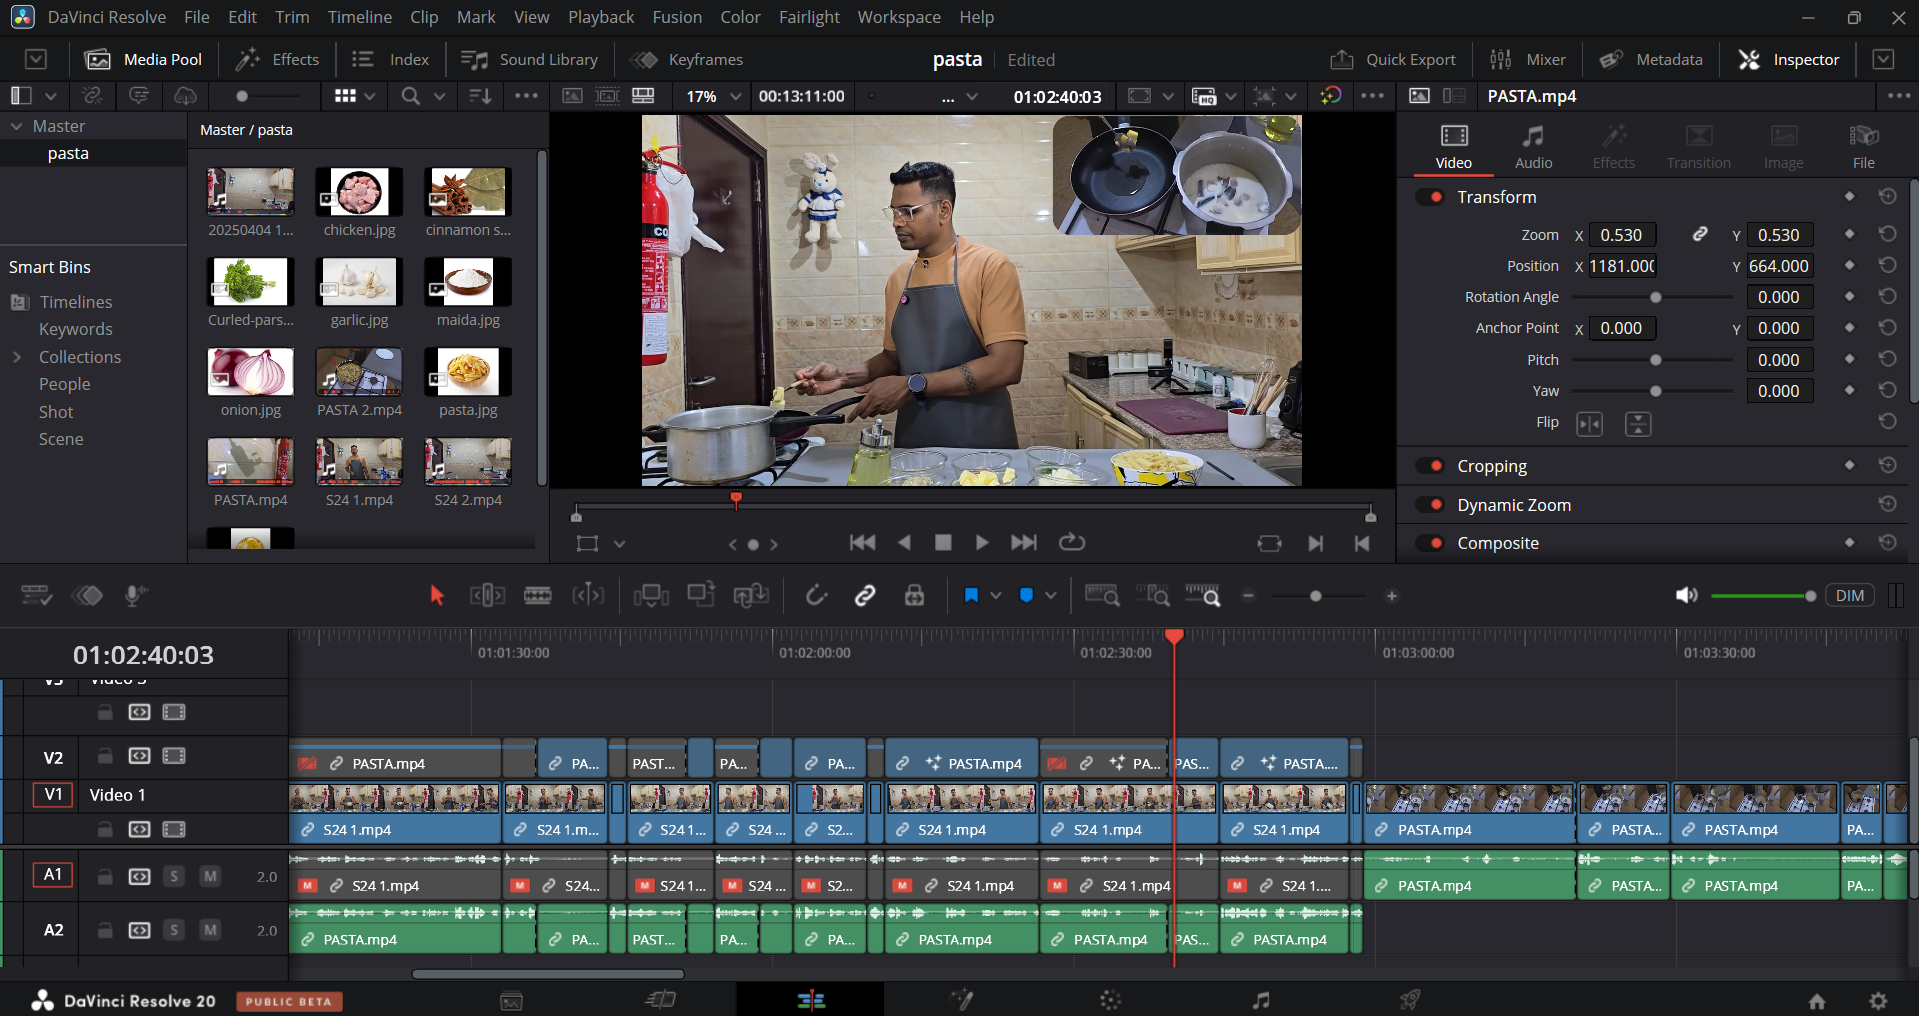Adjust the Rotation Angle slider
Image resolution: width=1919 pixels, height=1016 pixels.
1656,297
